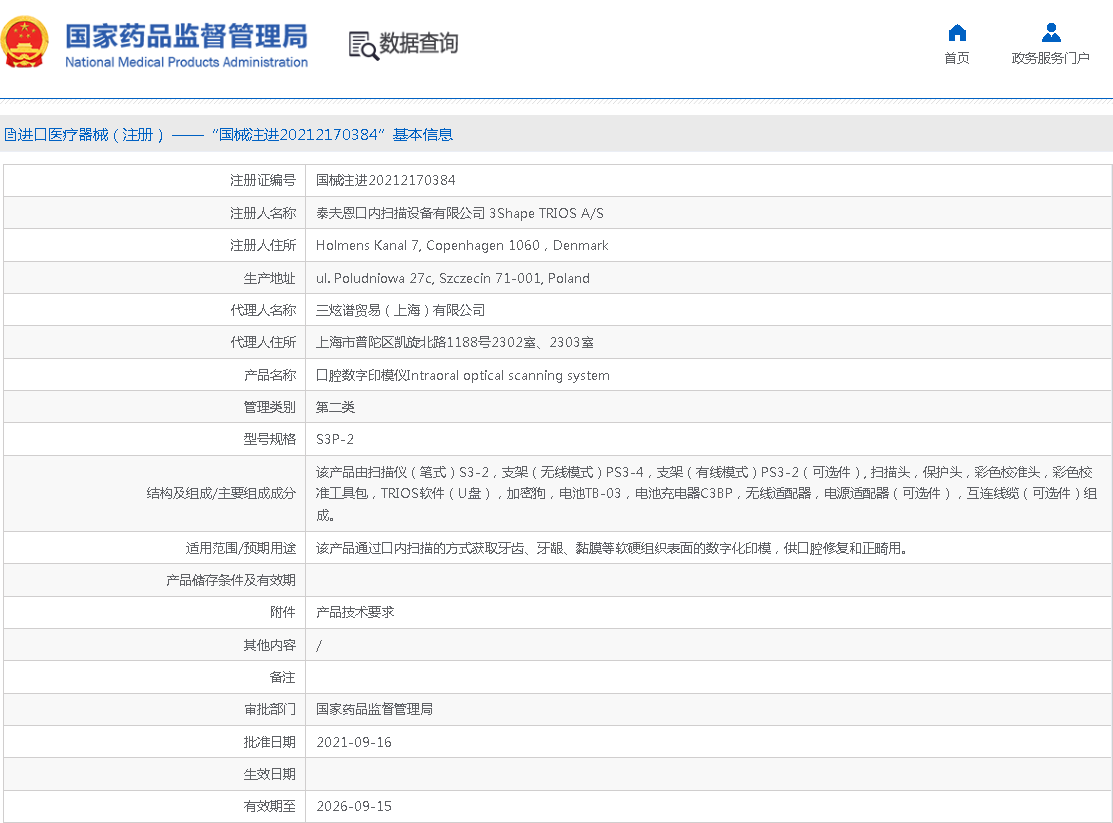
Task: Click the 注册人住所 row label
Action: (x=263, y=246)
